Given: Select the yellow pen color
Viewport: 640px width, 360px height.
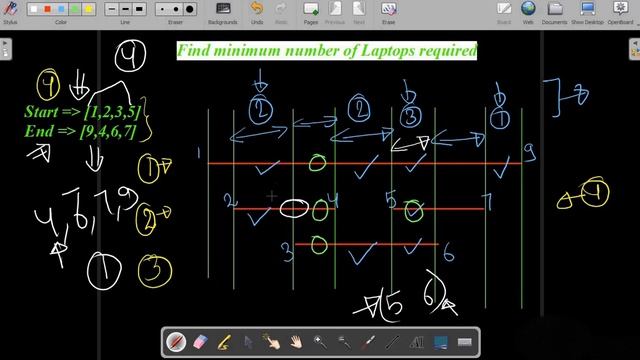Looking at the screenshot, I should [x=89, y=9].
